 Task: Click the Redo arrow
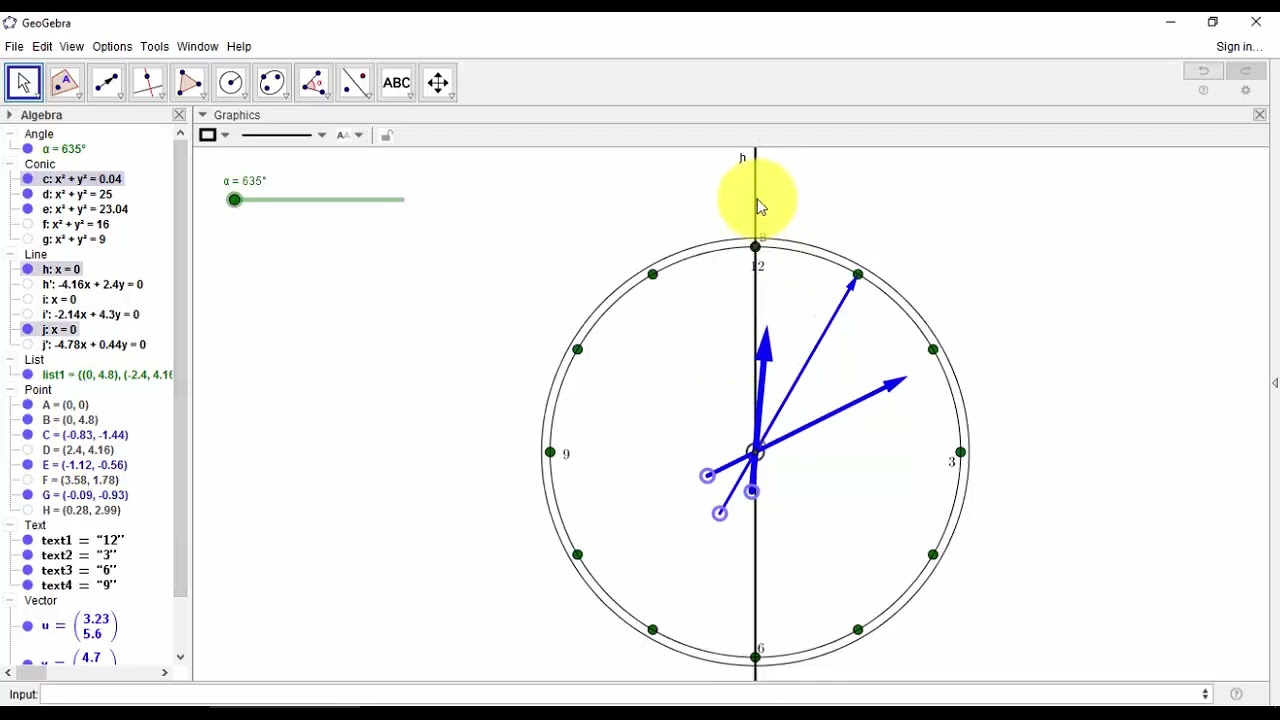pos(1246,71)
